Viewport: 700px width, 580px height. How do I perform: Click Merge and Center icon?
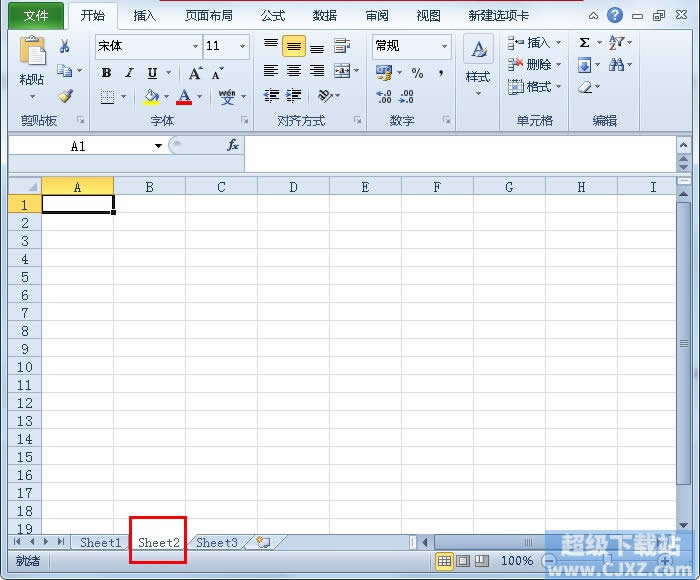(x=342, y=71)
